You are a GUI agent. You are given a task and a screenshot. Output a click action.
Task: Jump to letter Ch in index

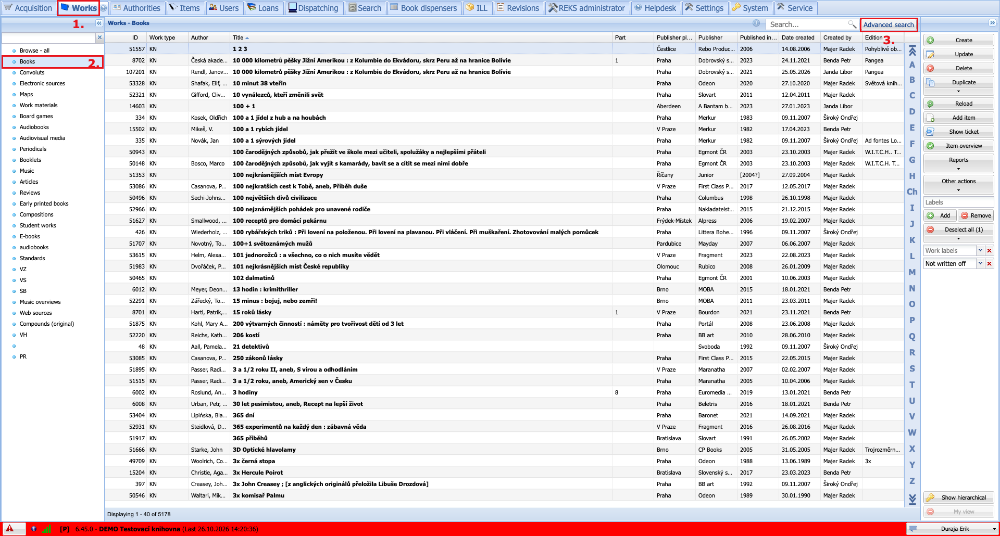coord(912,191)
